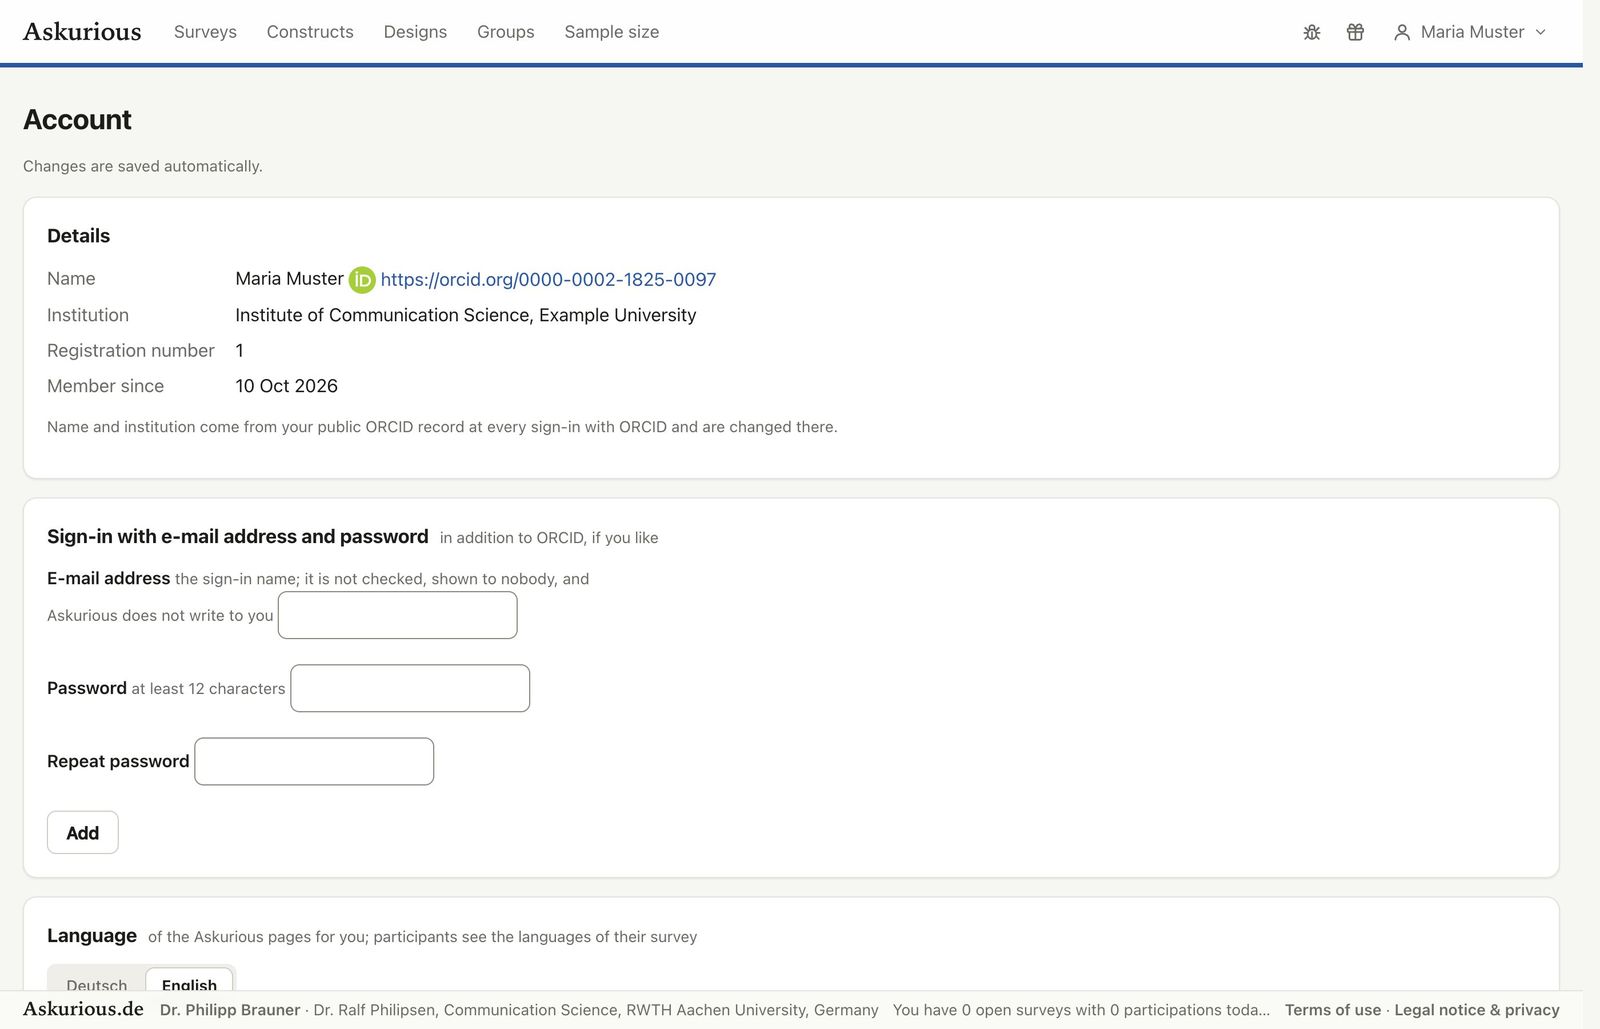The width and height of the screenshot is (1600, 1029).
Task: Click the 'Registration number' label
Action: coord(131,351)
